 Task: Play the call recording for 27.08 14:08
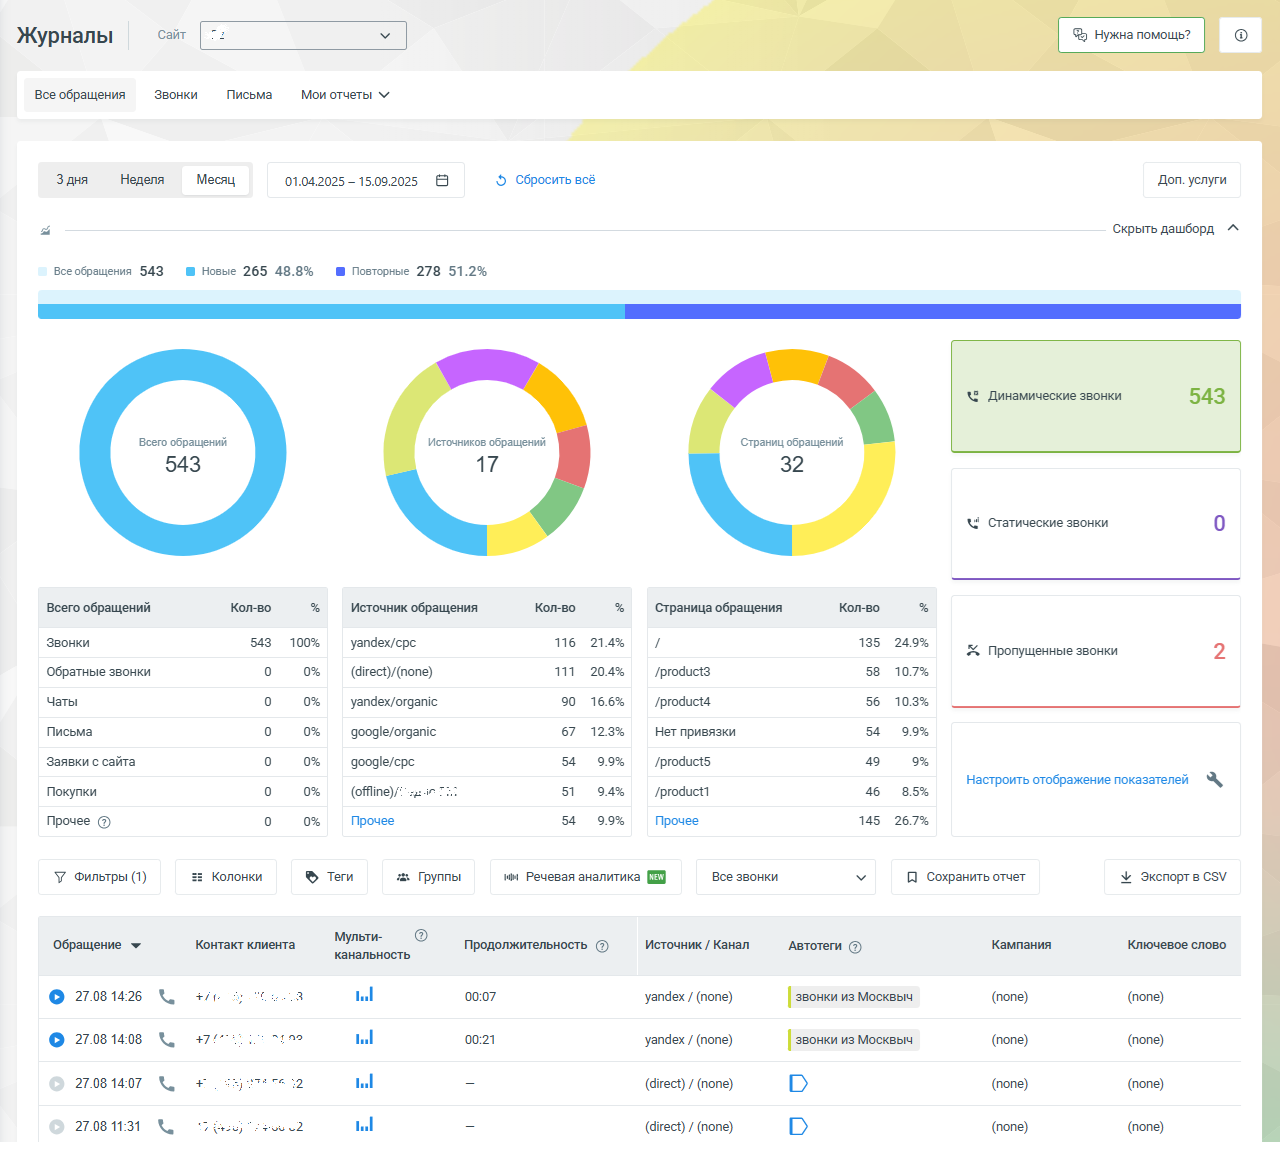pos(57,1040)
